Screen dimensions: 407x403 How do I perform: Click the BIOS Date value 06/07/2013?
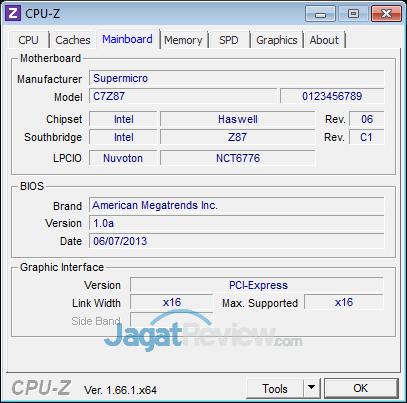coord(237,241)
